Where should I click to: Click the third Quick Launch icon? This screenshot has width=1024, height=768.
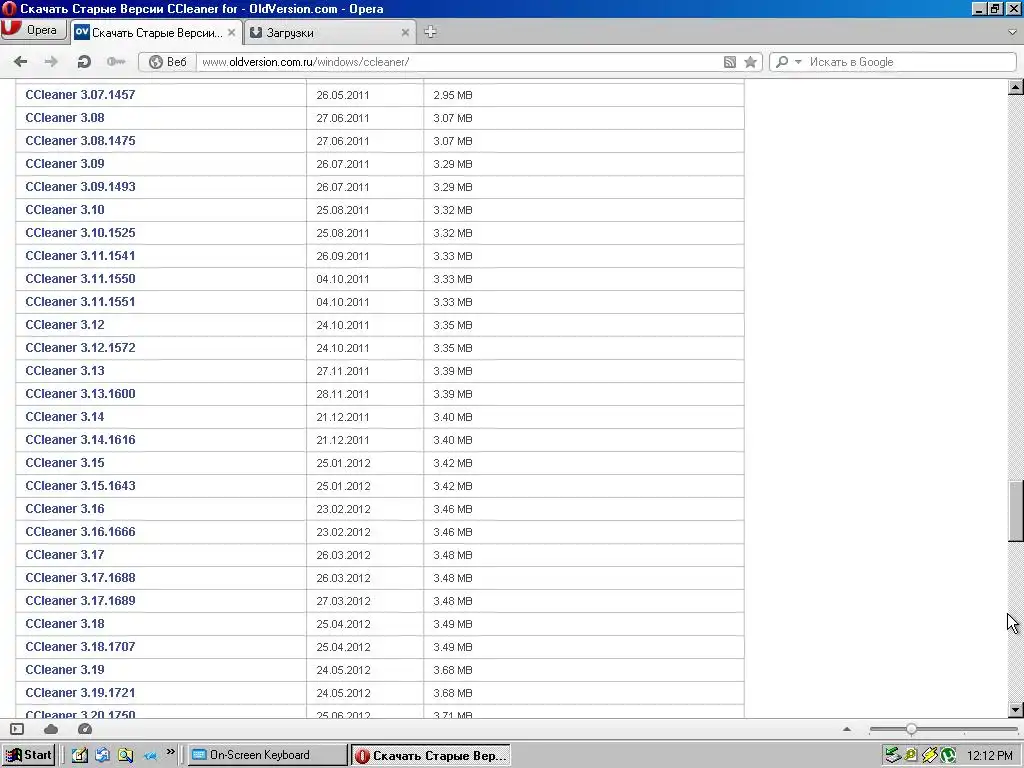[125, 755]
